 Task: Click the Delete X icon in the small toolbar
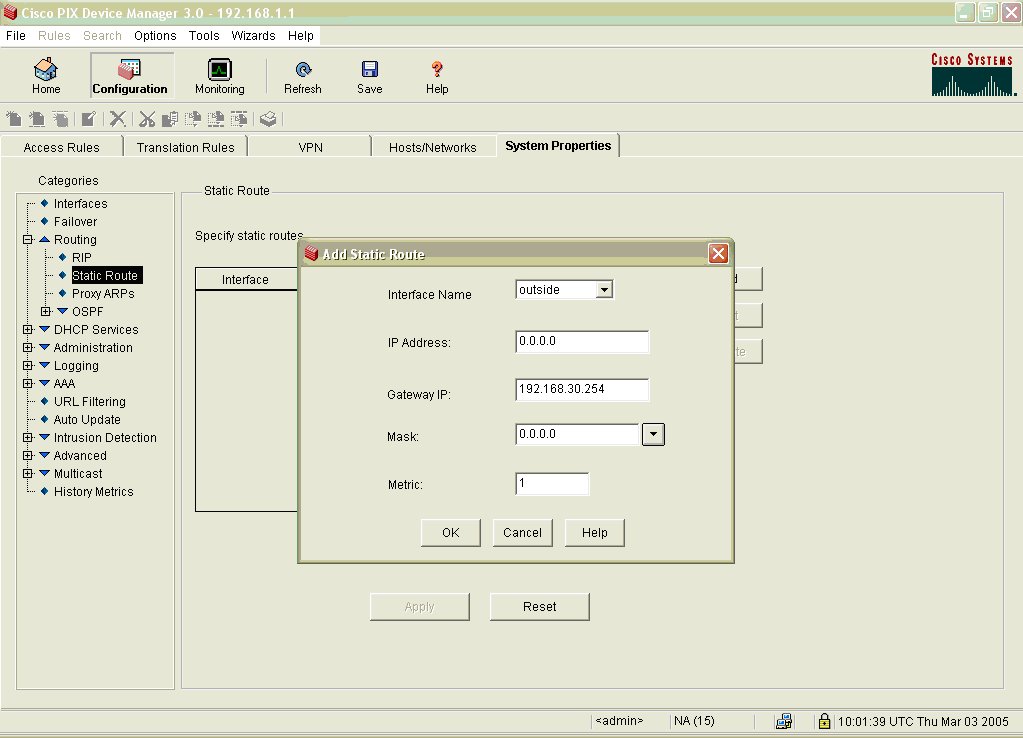click(117, 119)
